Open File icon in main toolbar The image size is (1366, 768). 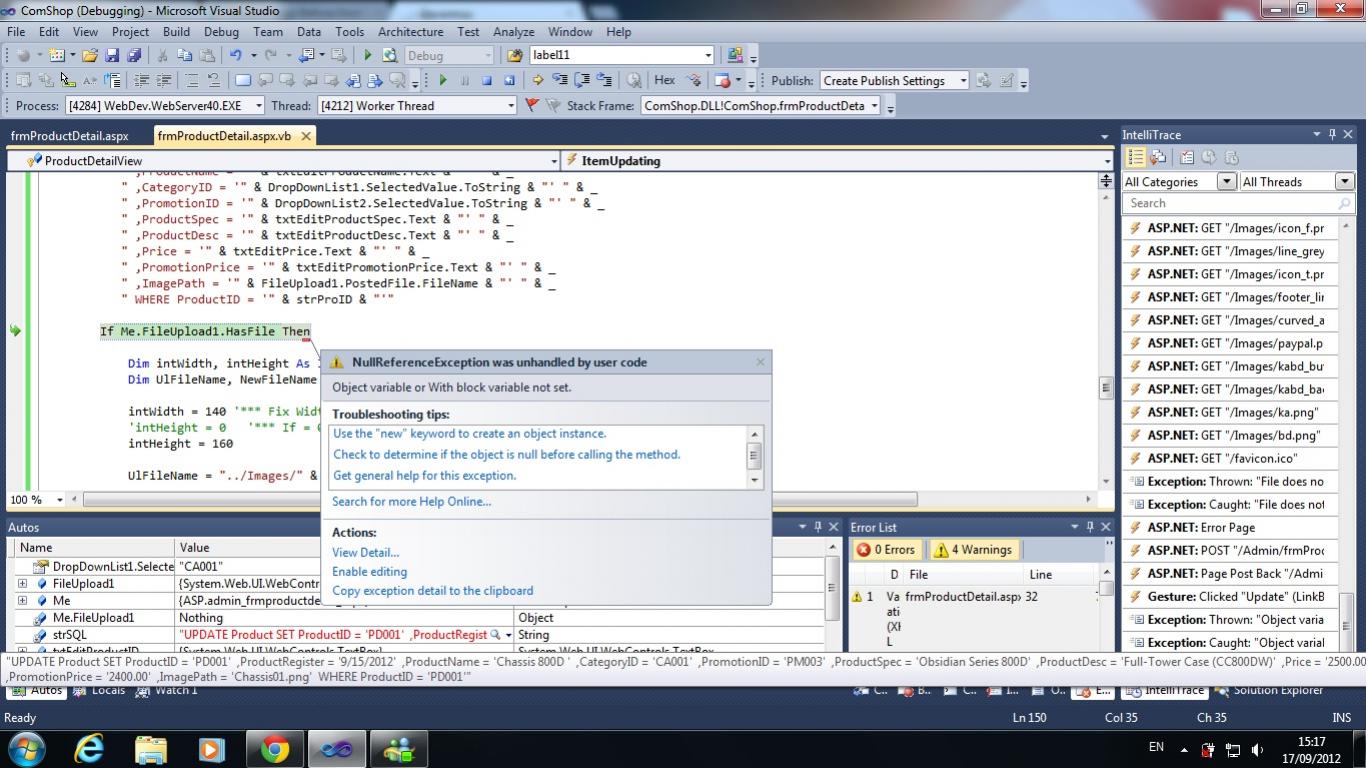pos(90,56)
